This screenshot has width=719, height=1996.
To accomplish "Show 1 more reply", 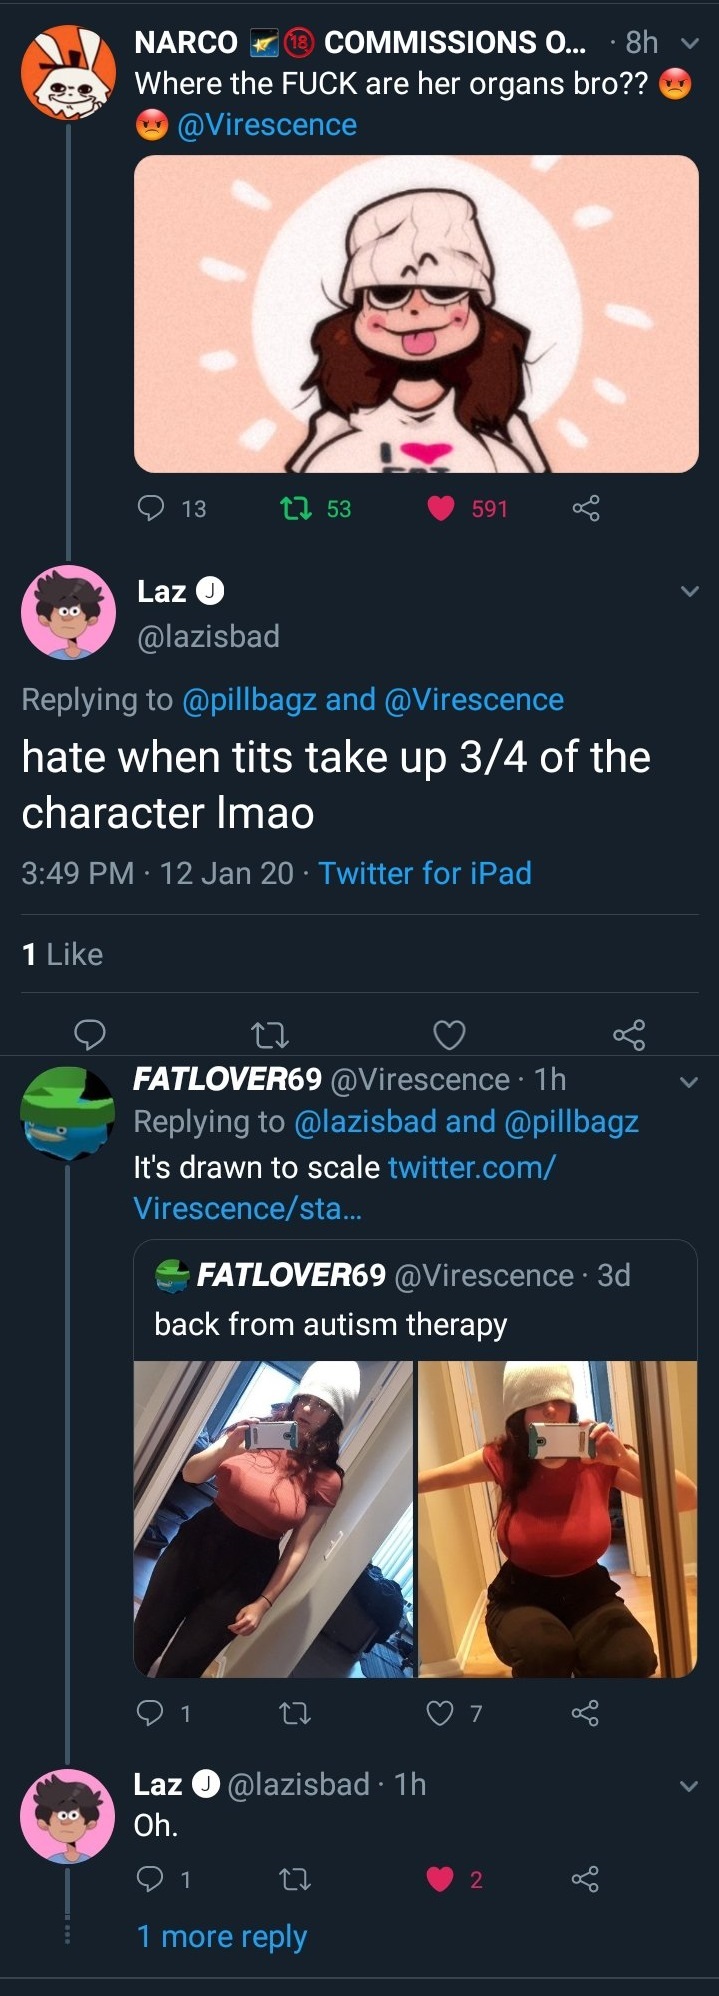I will [221, 1936].
